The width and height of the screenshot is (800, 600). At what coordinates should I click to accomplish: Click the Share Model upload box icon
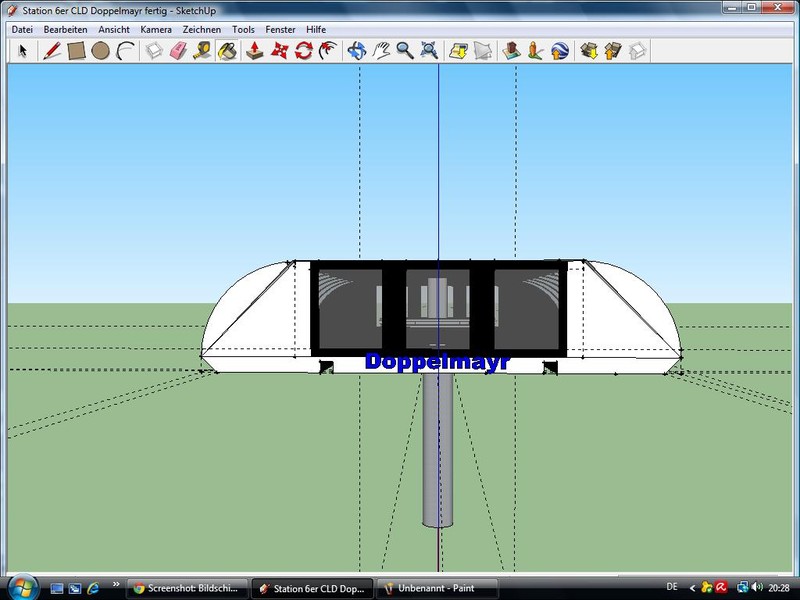pos(613,51)
